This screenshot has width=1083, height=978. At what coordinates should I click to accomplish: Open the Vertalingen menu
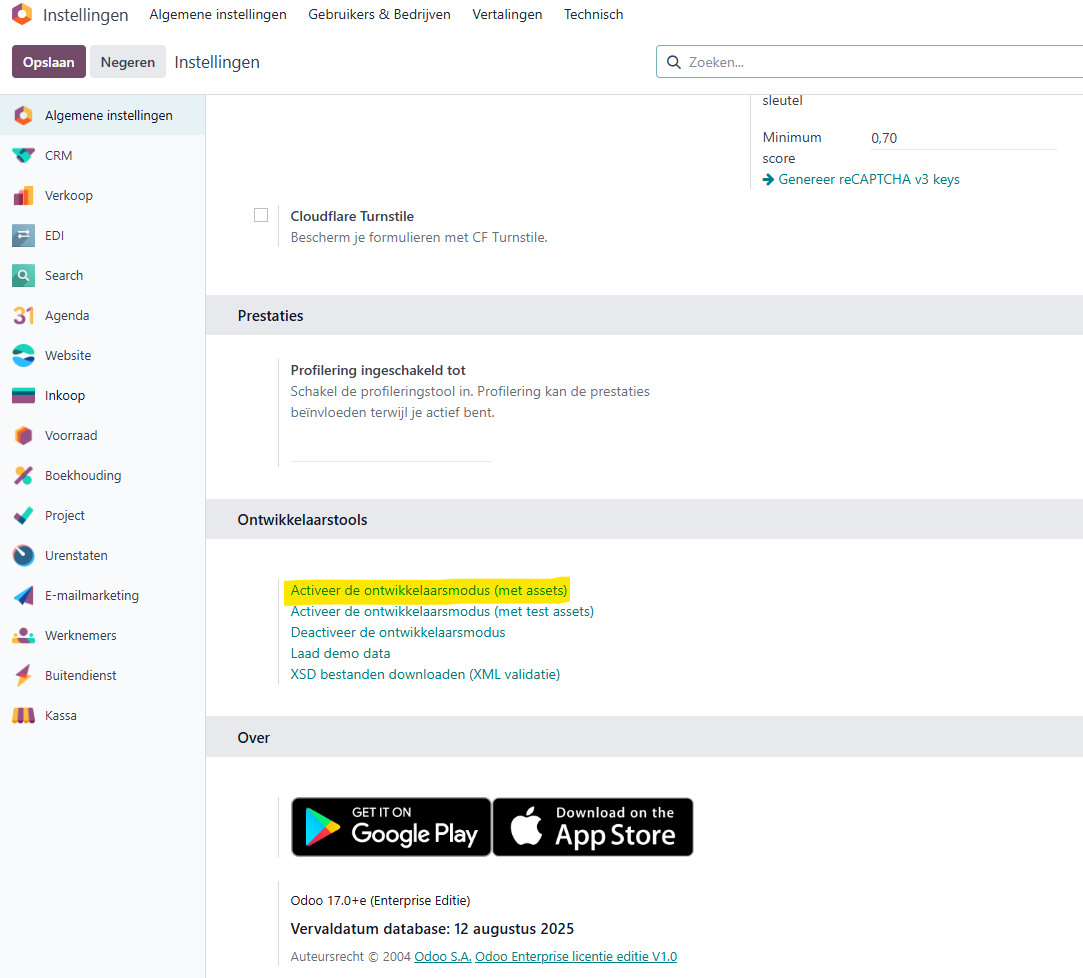click(x=507, y=15)
